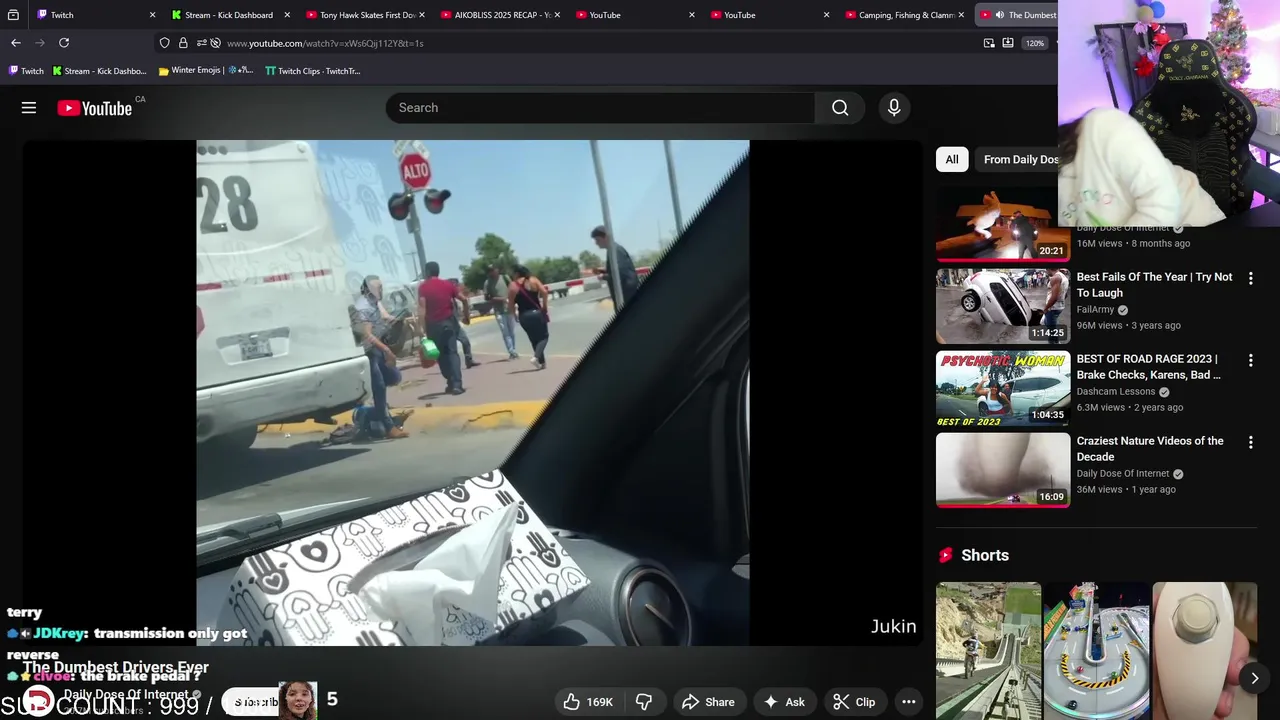
Task: Open options menu for Best Fails video
Action: [x=1250, y=278]
